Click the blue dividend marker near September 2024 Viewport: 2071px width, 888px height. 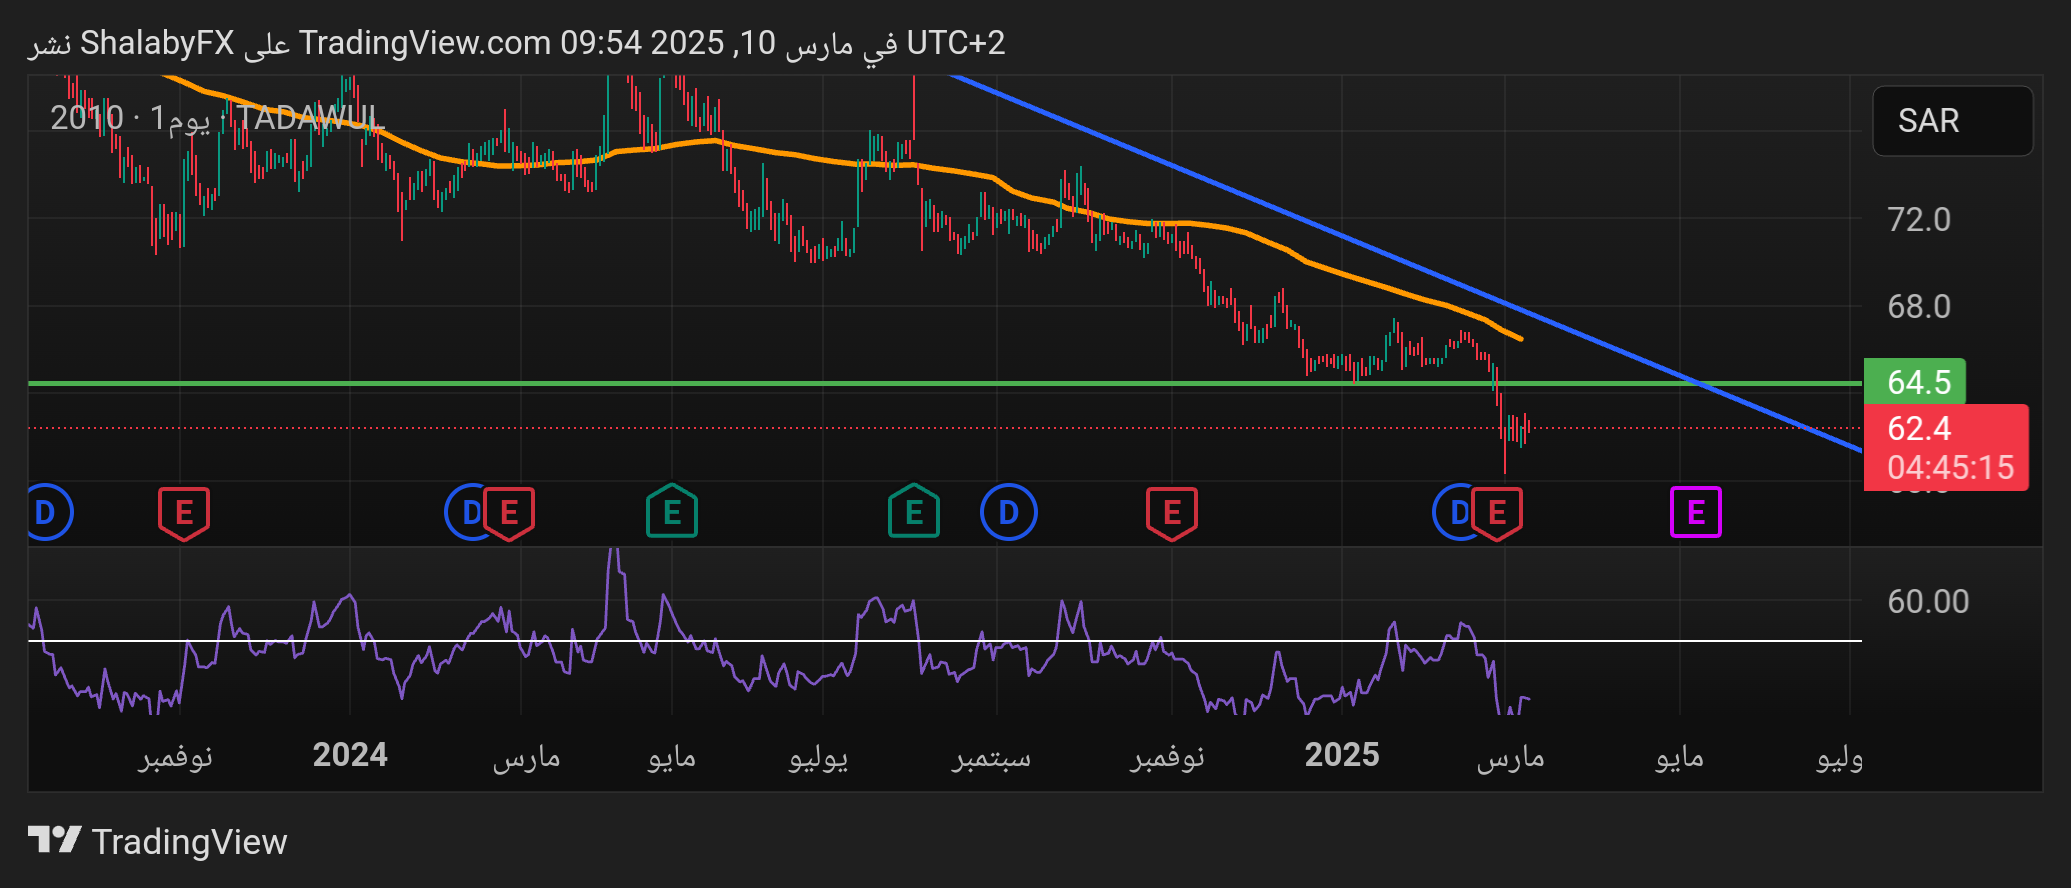(1008, 512)
